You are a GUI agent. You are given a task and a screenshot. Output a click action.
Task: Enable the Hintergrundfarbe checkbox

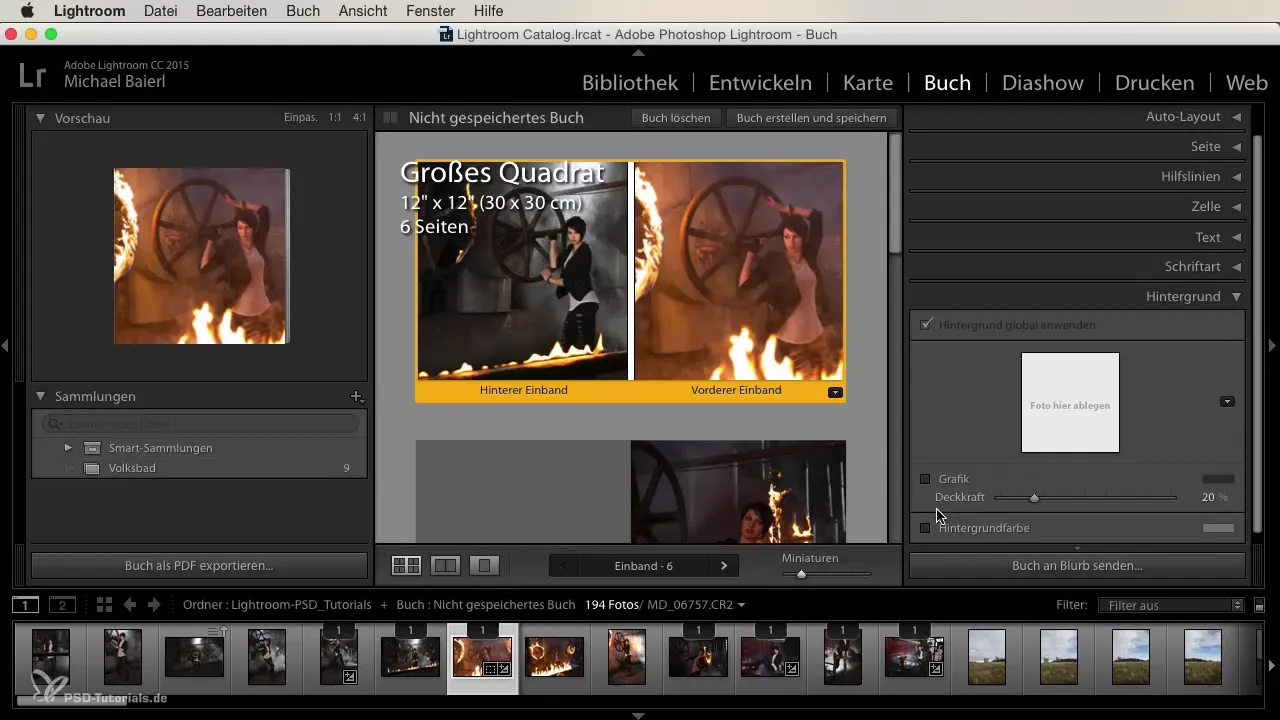point(925,528)
